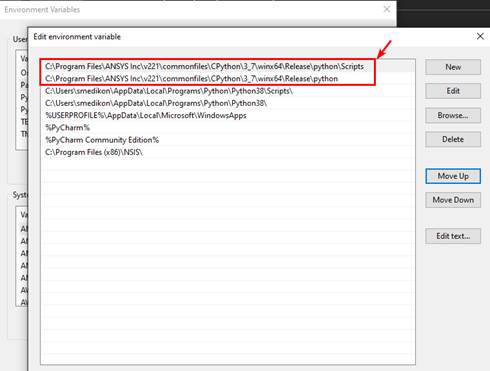The image size is (490, 371).
Task: Move the selected entry up
Action: [453, 176]
